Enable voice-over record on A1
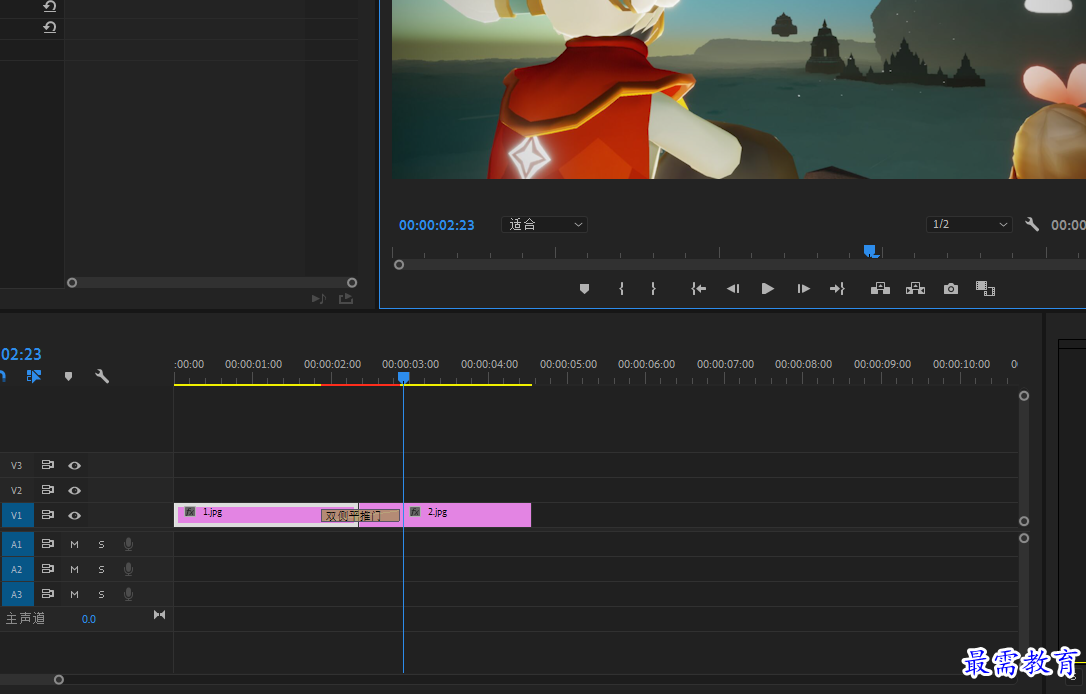The height and width of the screenshot is (694, 1086). [x=128, y=544]
